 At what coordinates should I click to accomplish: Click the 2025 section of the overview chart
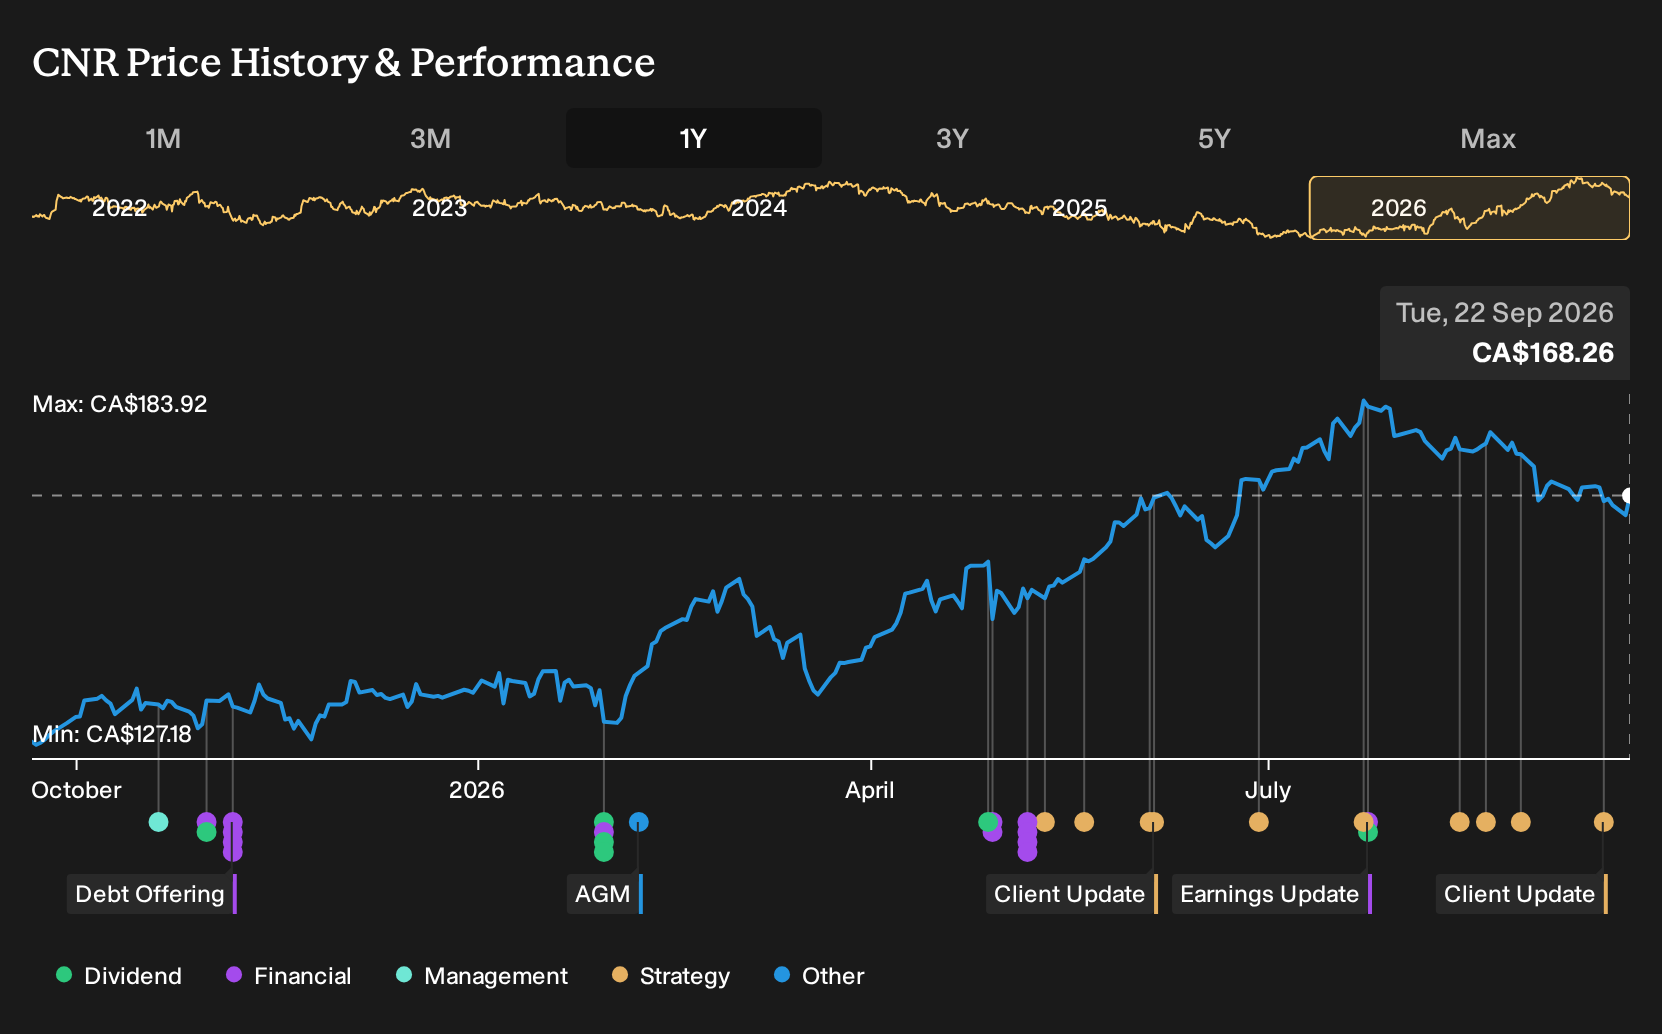click(1079, 208)
